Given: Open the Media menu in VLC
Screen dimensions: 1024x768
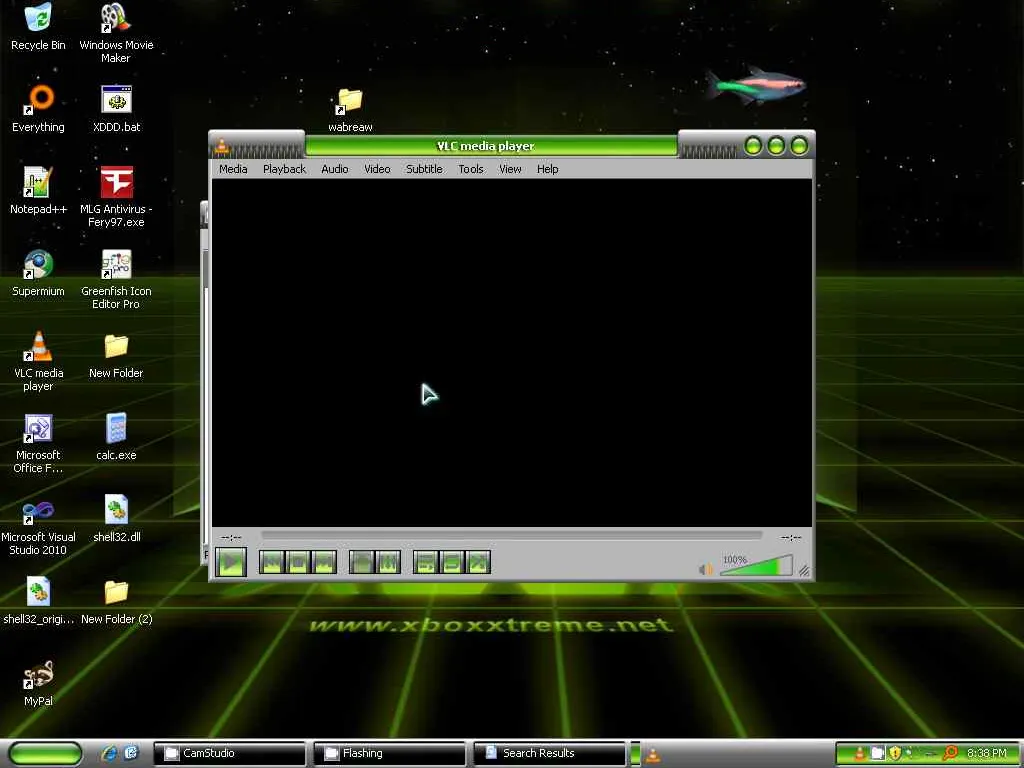Looking at the screenshot, I should point(233,169).
